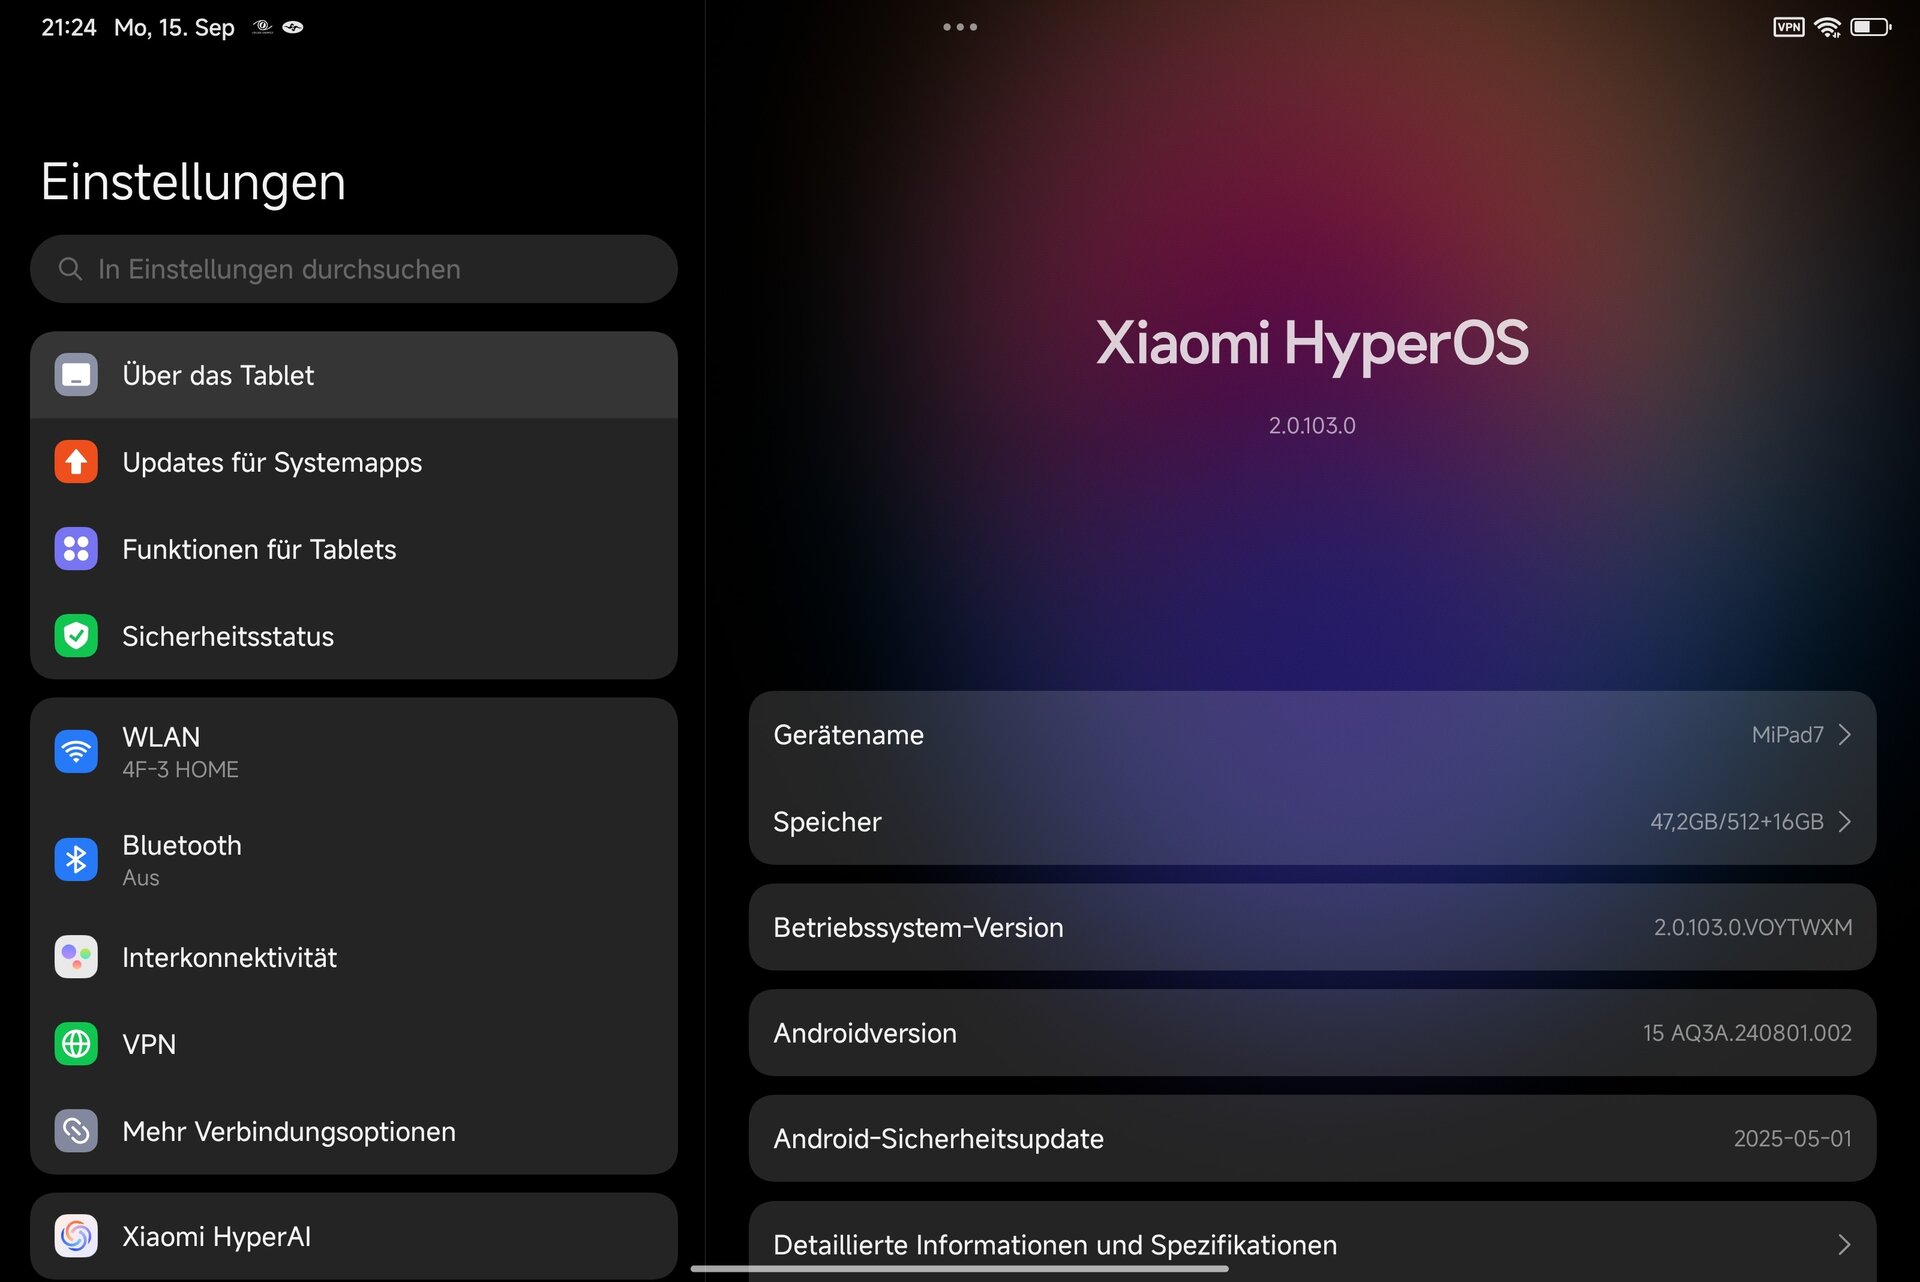1920x1282 pixels.
Task: Open VPN settings
Action: (x=354, y=1044)
